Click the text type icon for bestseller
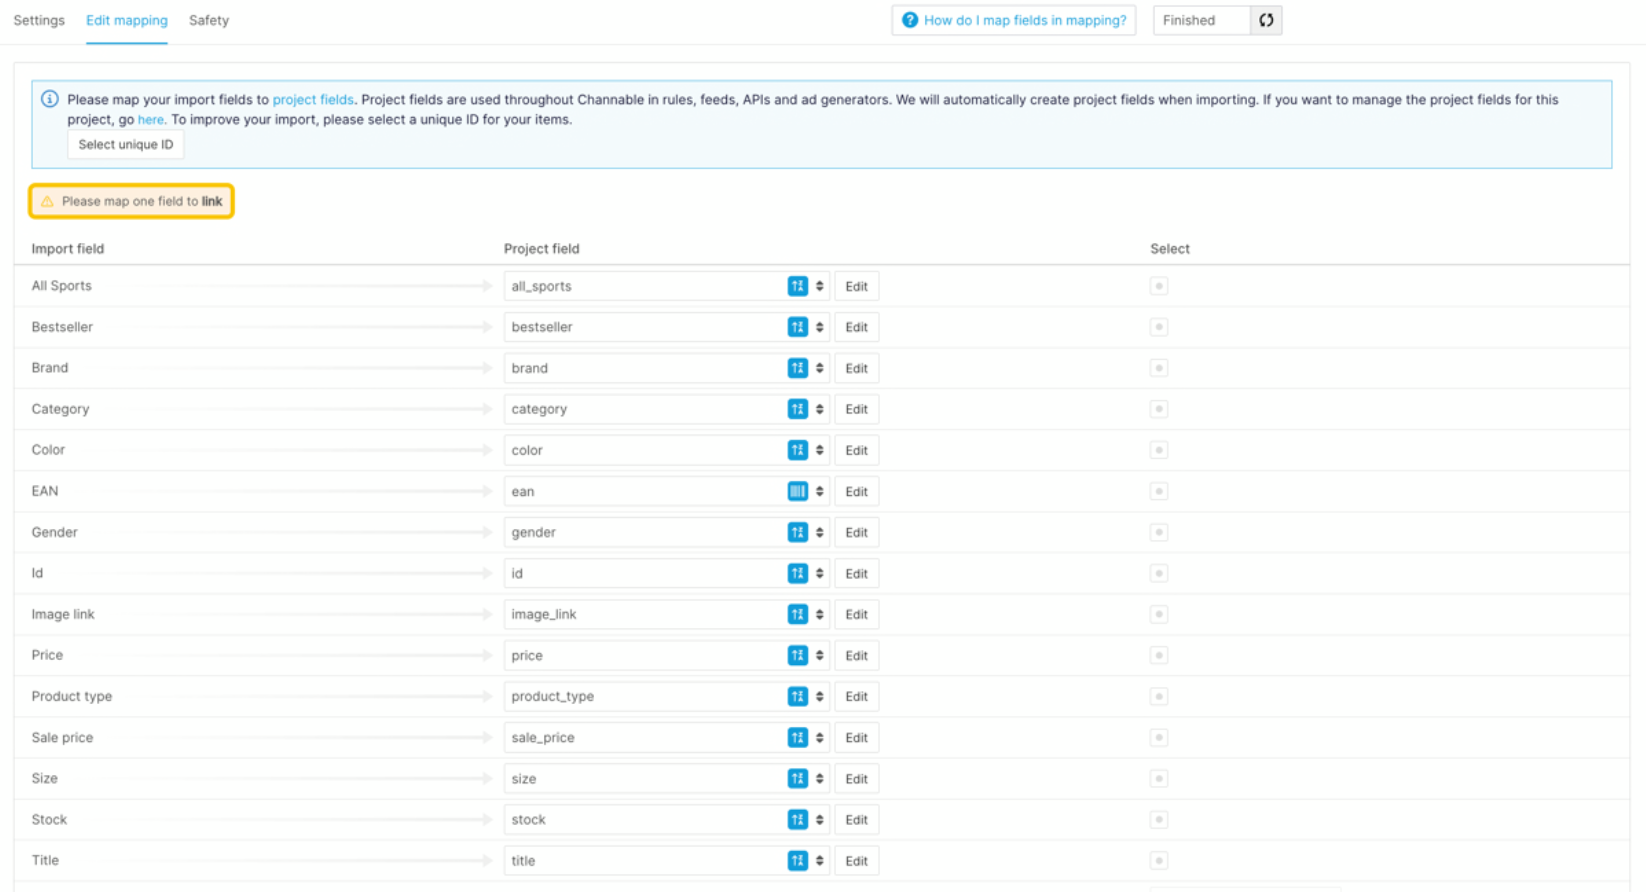This screenshot has height=892, width=1646. (797, 327)
